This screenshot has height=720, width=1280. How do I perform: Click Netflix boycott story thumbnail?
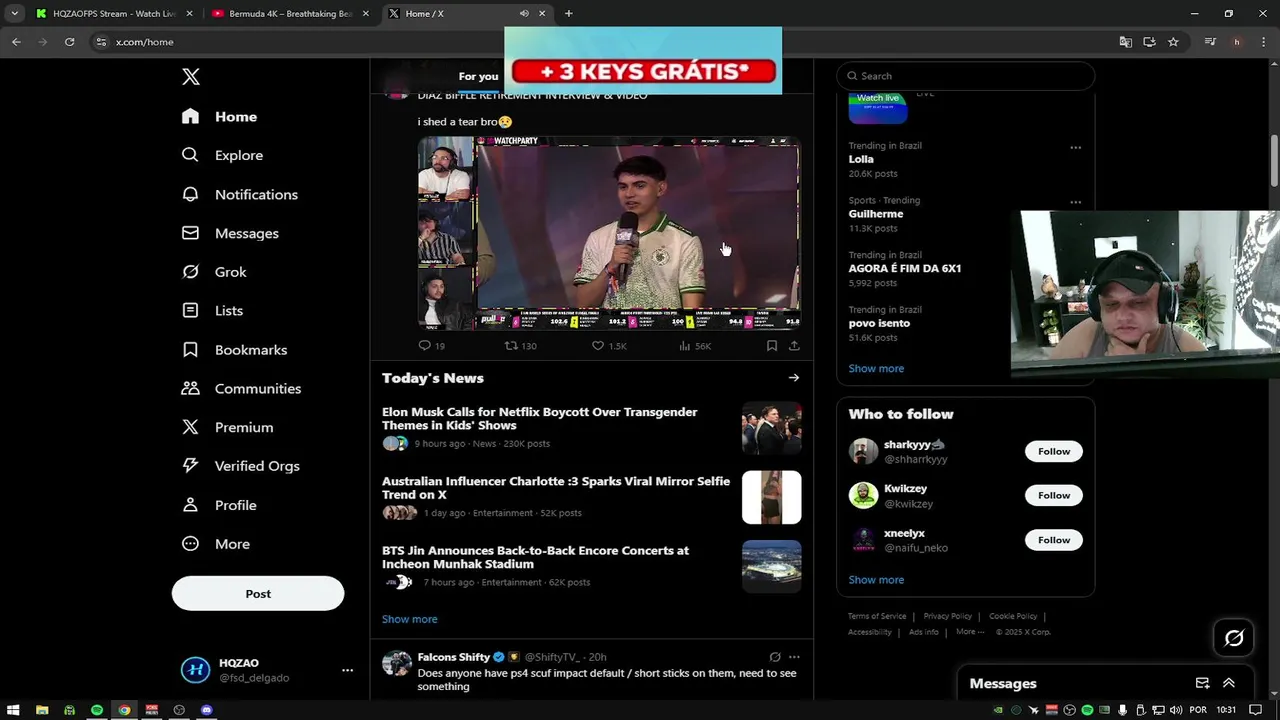pos(772,428)
